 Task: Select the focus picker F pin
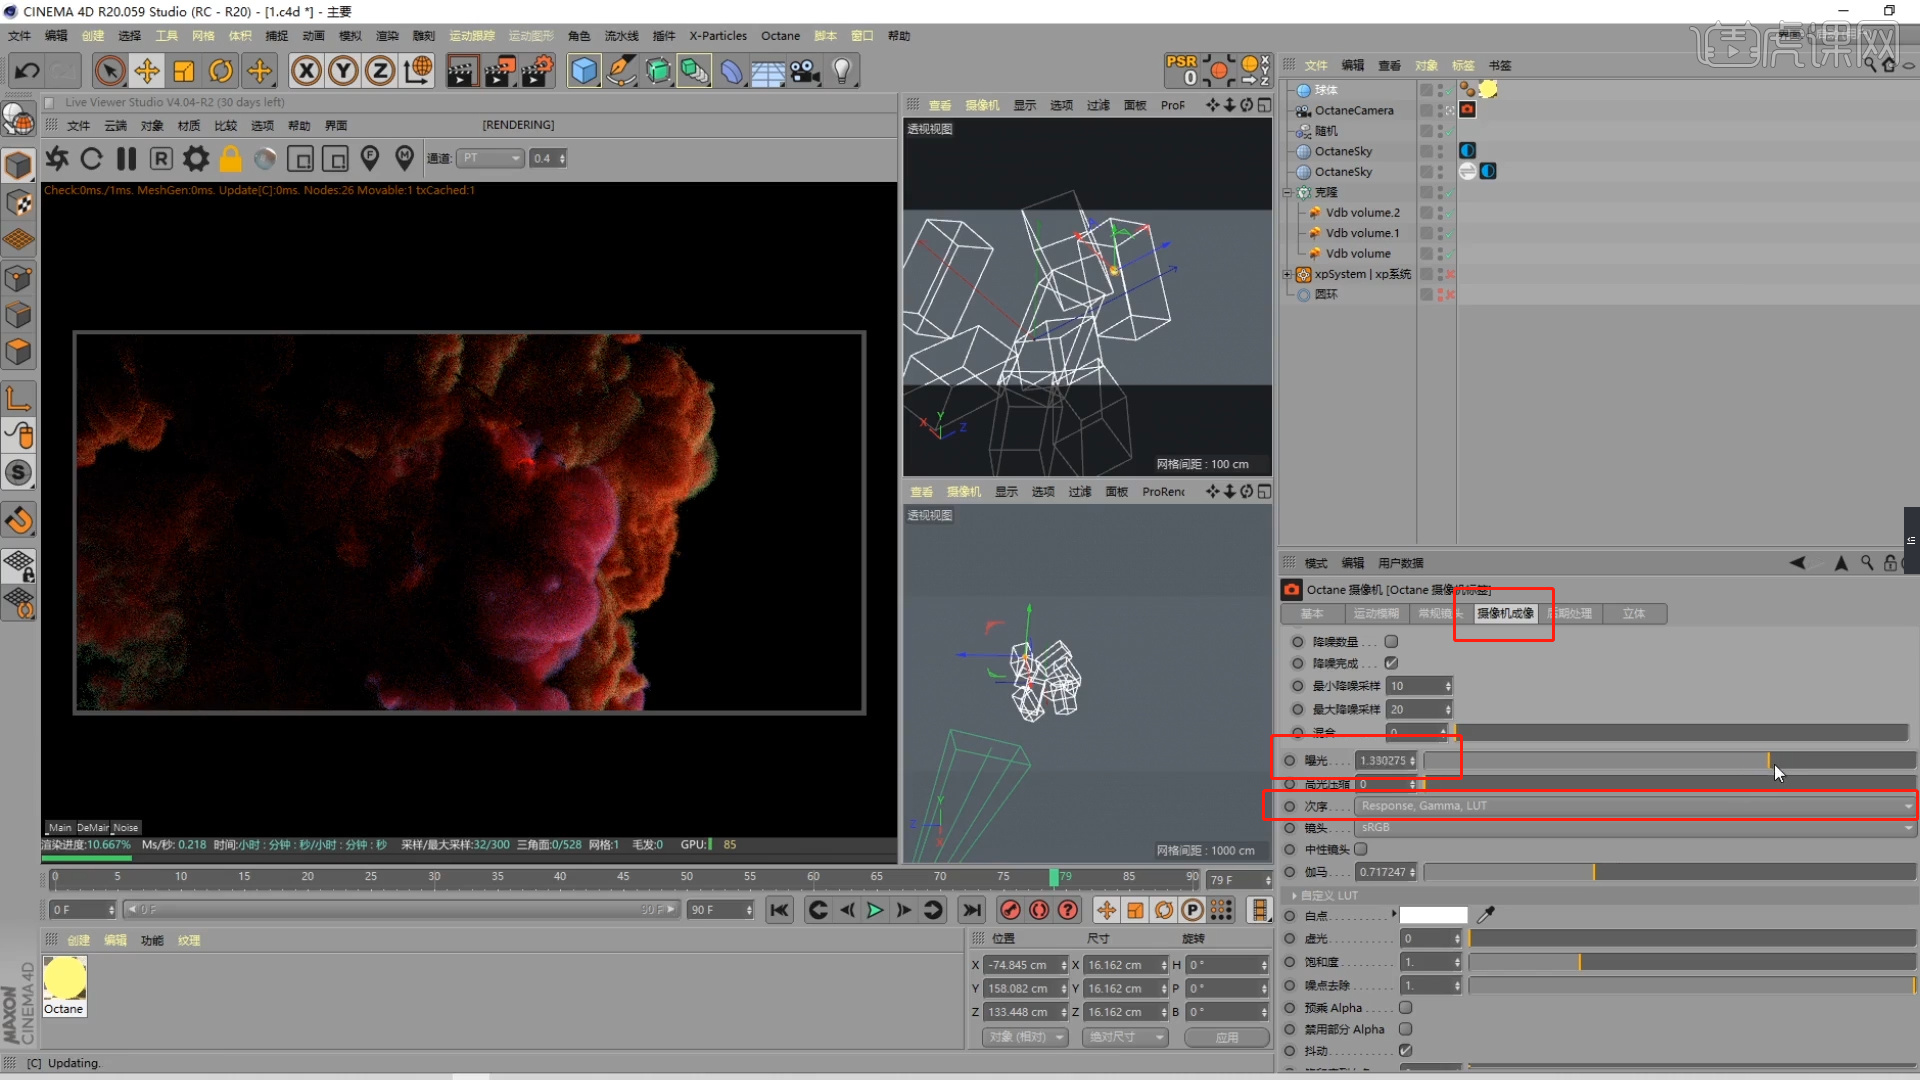[370, 159]
